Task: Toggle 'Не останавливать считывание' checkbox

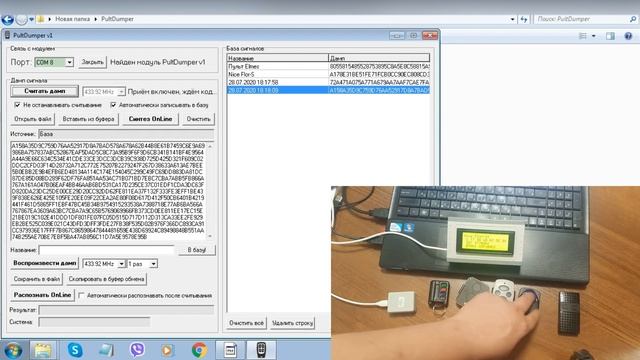Action: (x=17, y=105)
